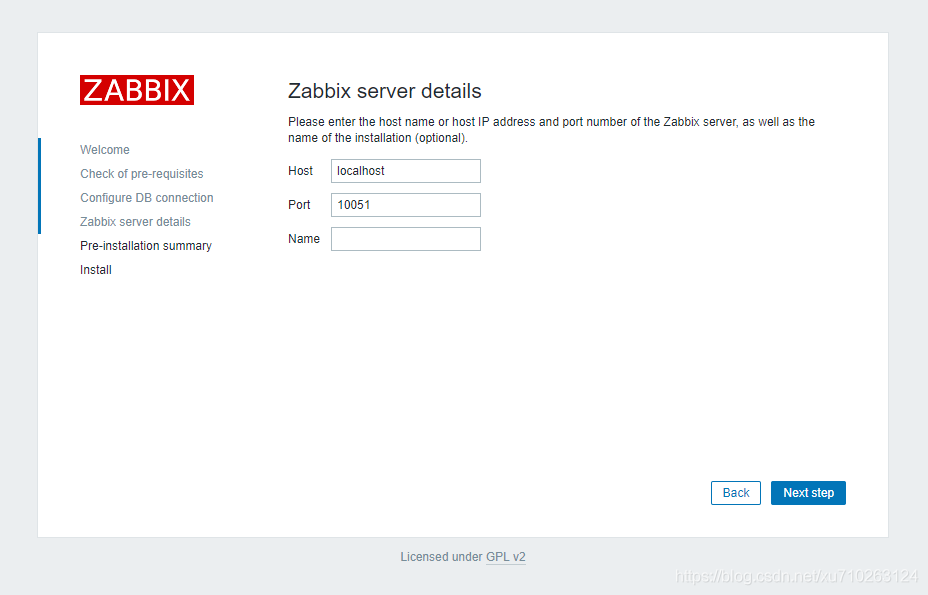Go to the Next step
Image resolution: width=928 pixels, height=595 pixels.
[x=808, y=493]
